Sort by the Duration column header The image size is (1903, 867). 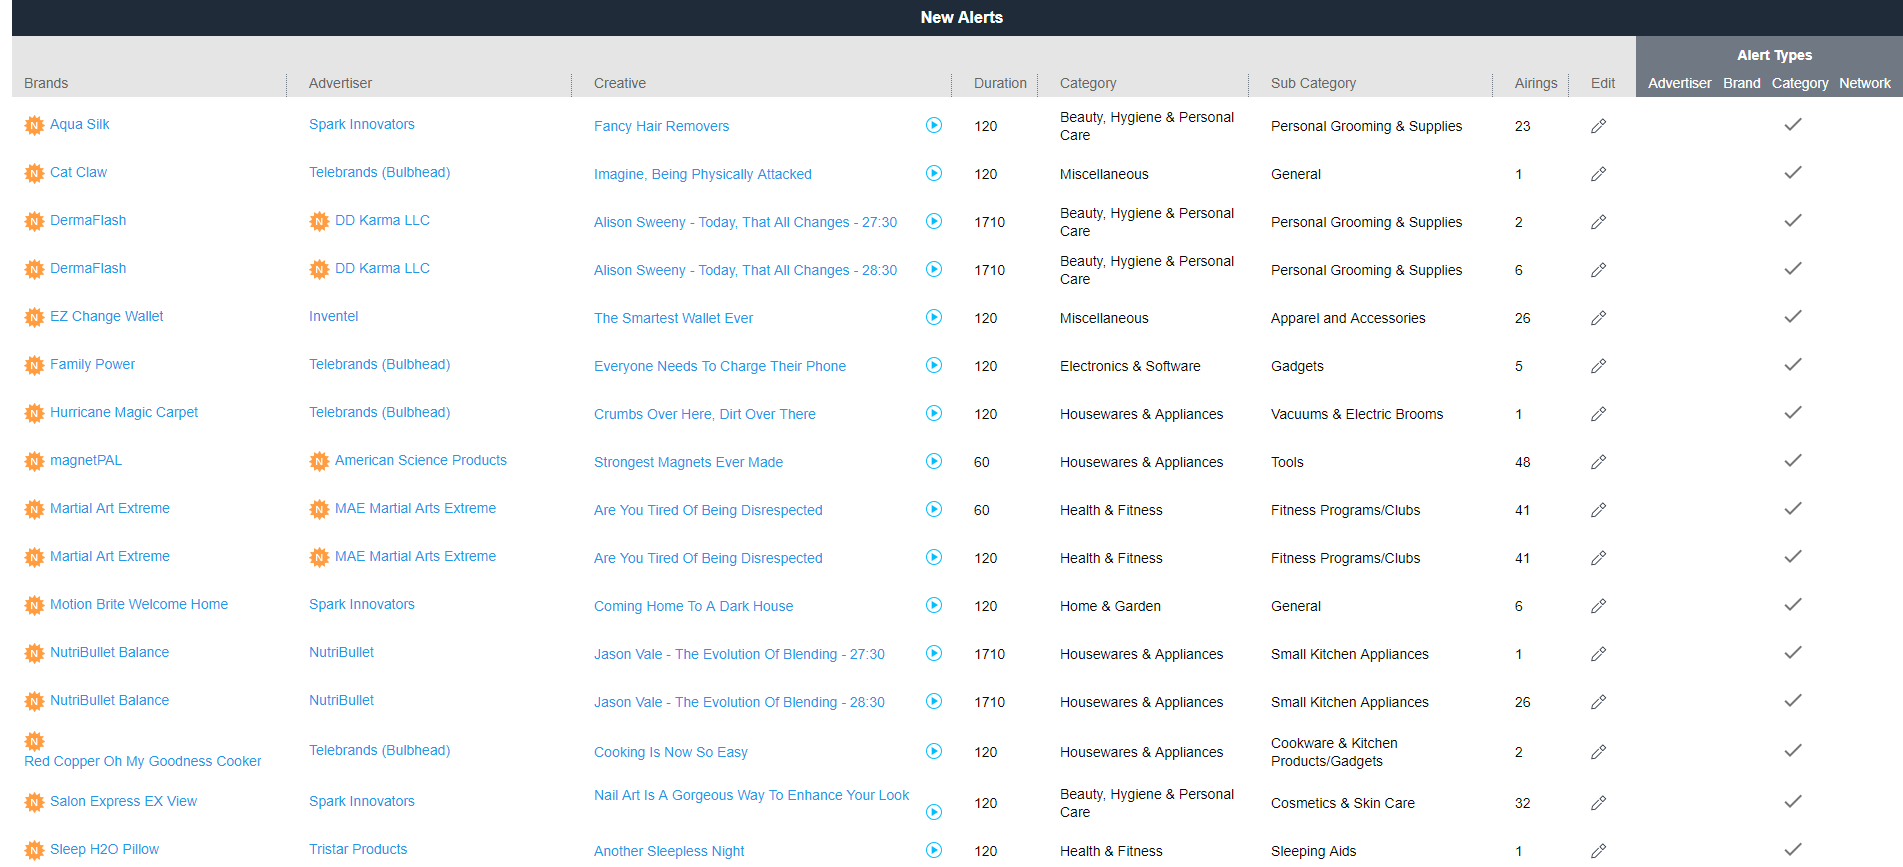tap(999, 83)
